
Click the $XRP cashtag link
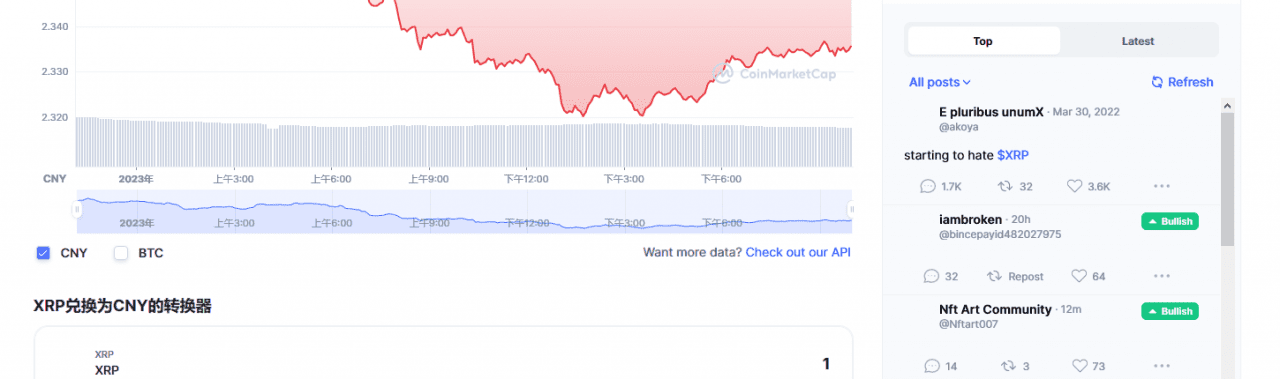point(1013,155)
